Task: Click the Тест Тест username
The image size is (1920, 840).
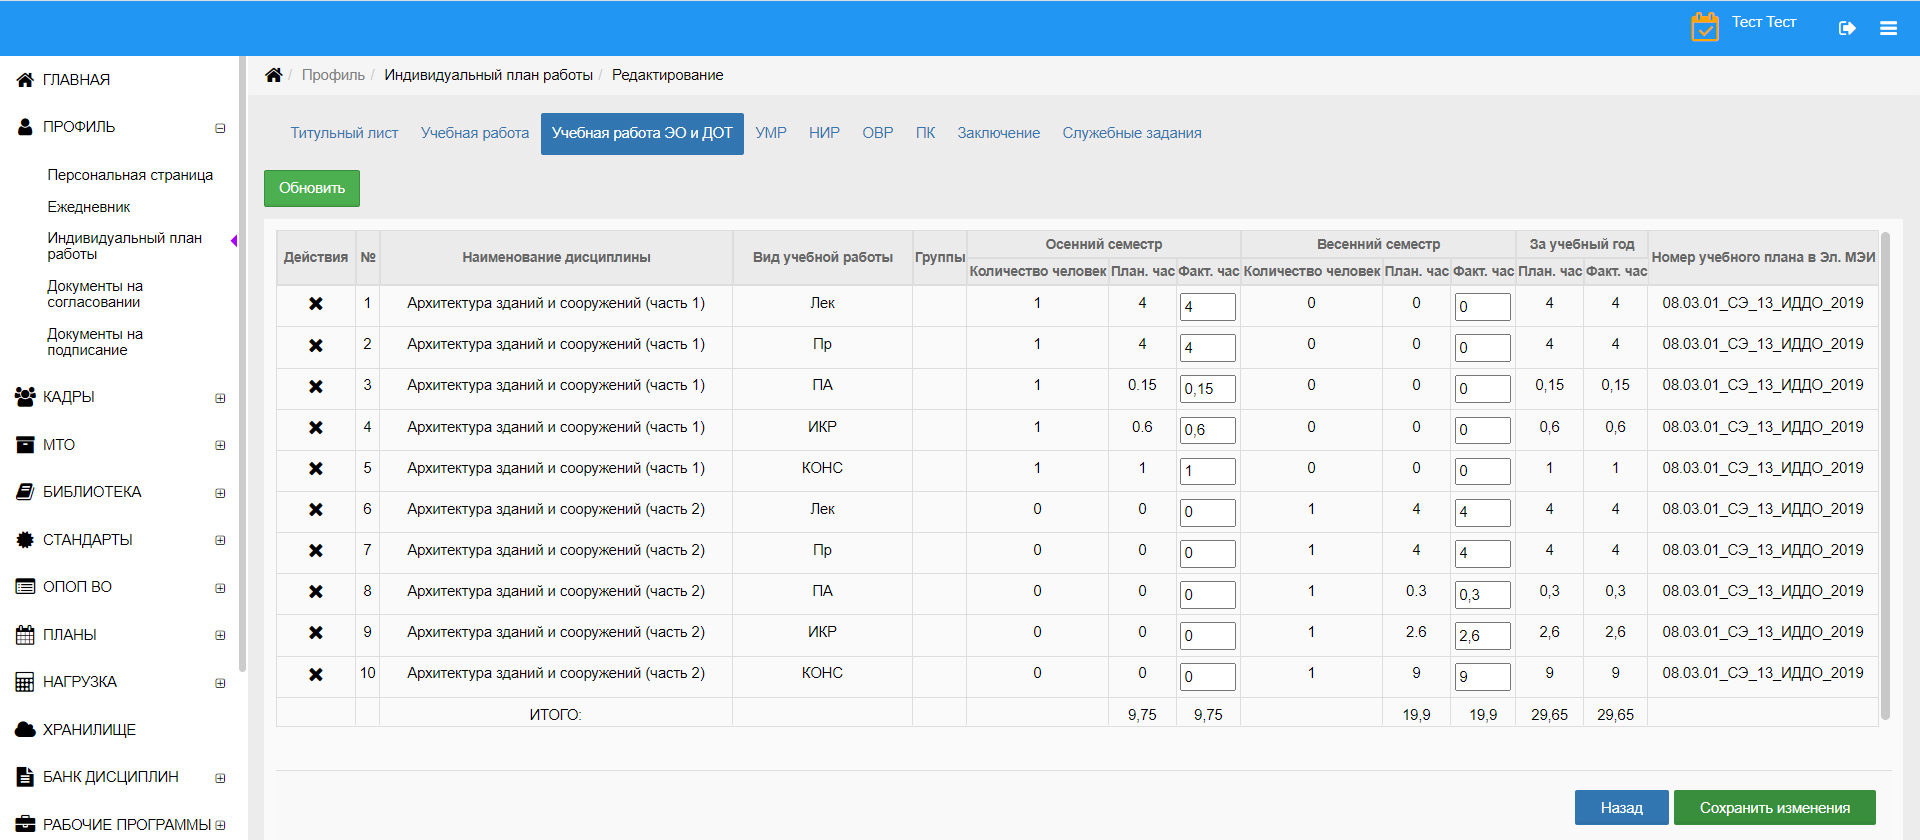Action: [x=1764, y=22]
